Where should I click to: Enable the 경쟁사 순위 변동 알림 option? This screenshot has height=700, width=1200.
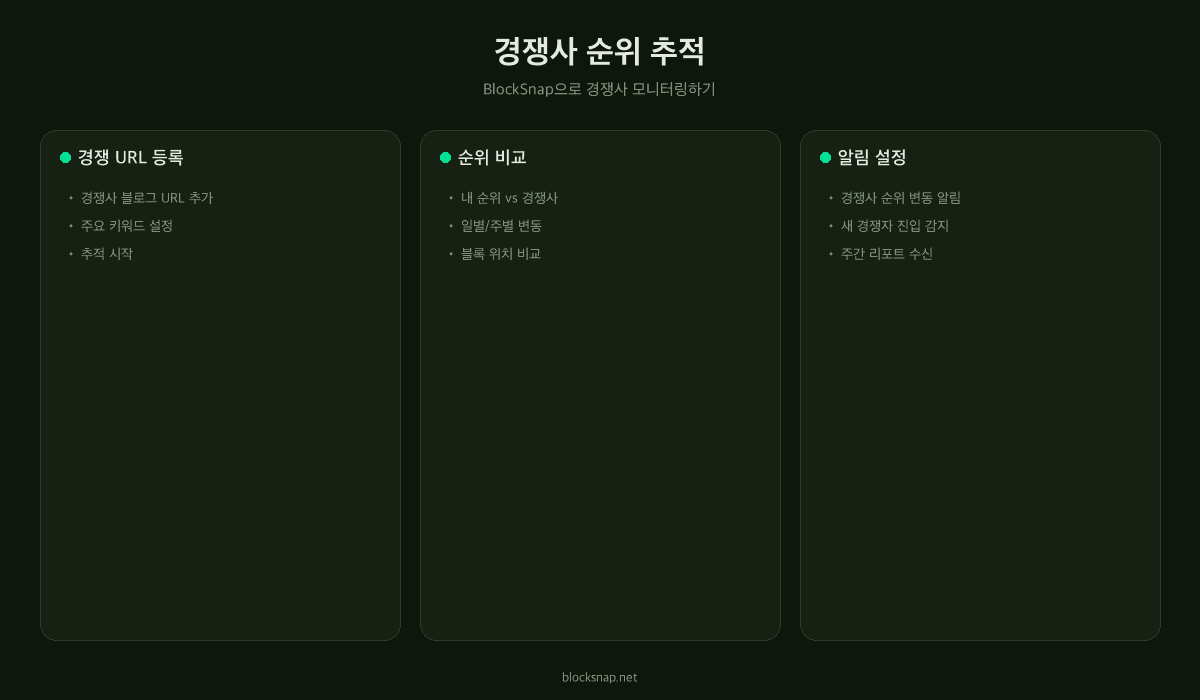901,198
